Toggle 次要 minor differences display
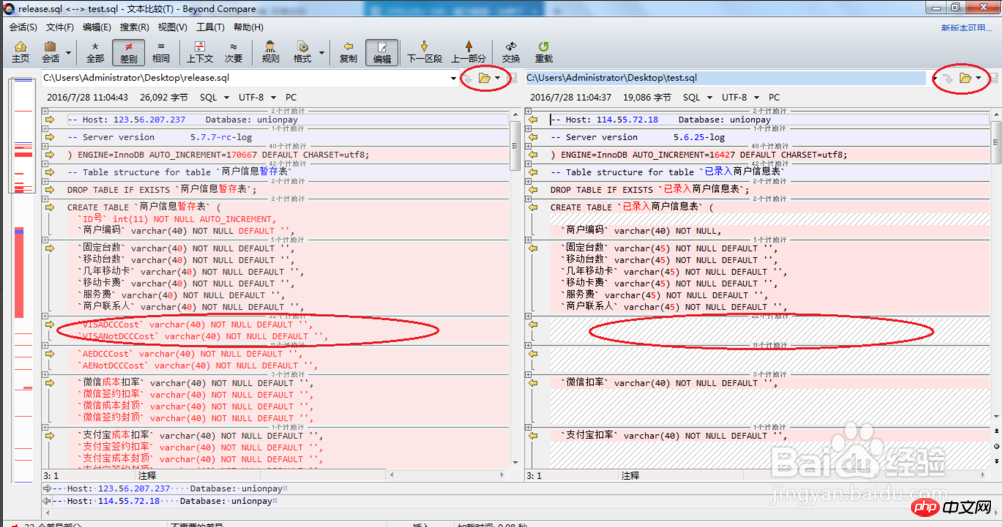 (233, 52)
